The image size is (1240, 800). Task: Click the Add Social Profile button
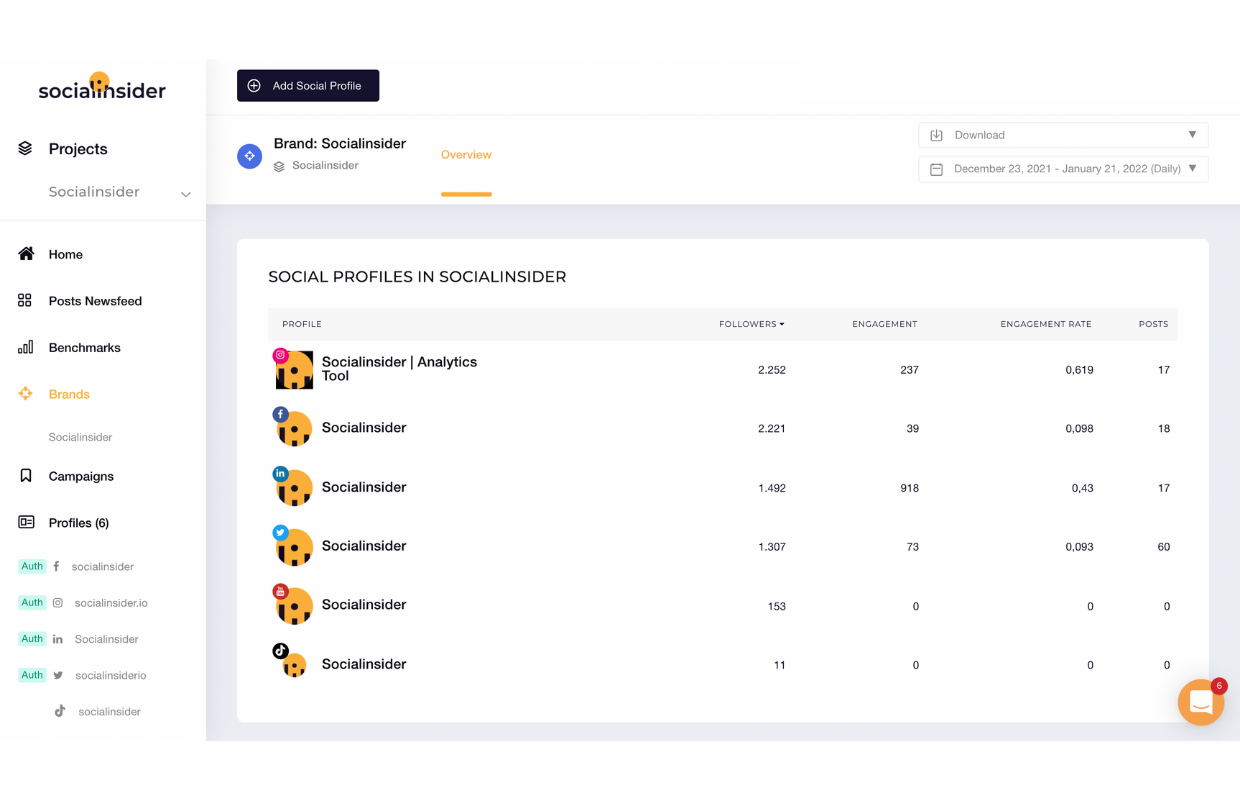coord(308,86)
